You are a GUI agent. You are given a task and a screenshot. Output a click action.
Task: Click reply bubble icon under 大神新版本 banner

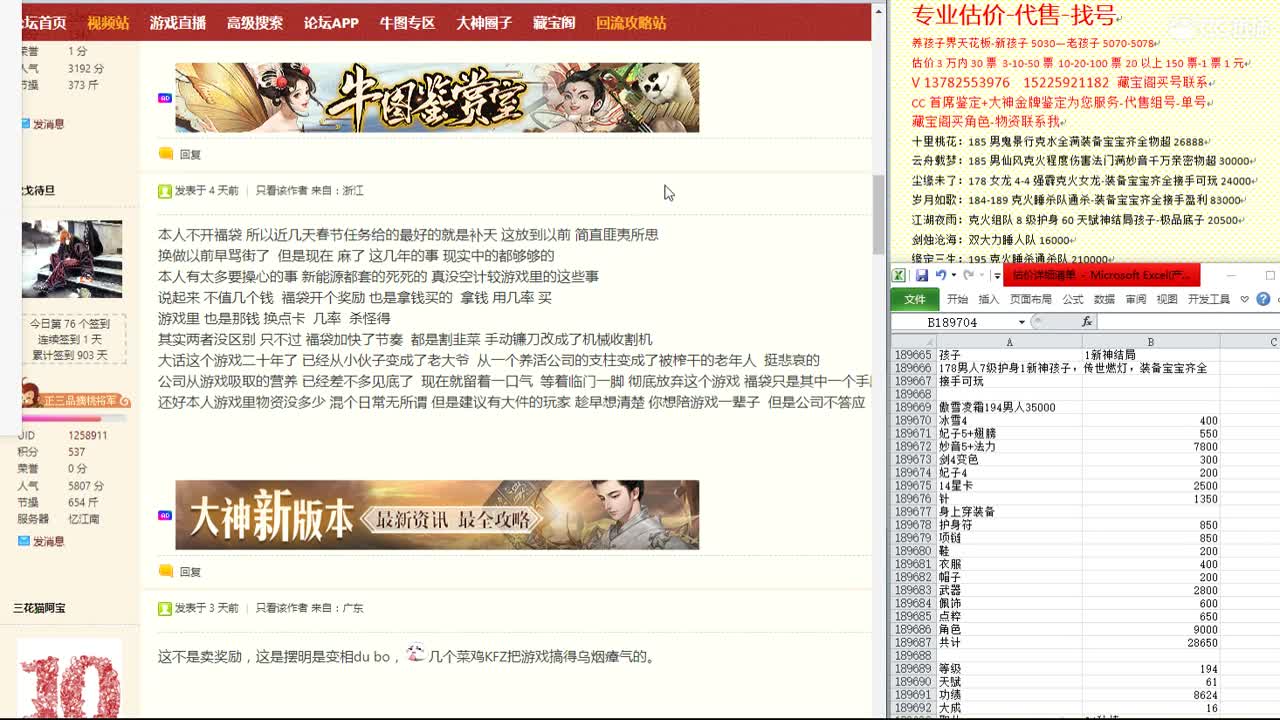pyautogui.click(x=166, y=571)
